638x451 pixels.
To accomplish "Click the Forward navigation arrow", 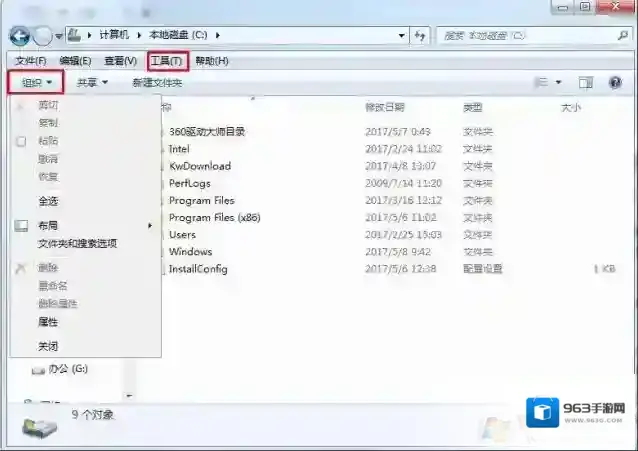I will tap(42, 36).
